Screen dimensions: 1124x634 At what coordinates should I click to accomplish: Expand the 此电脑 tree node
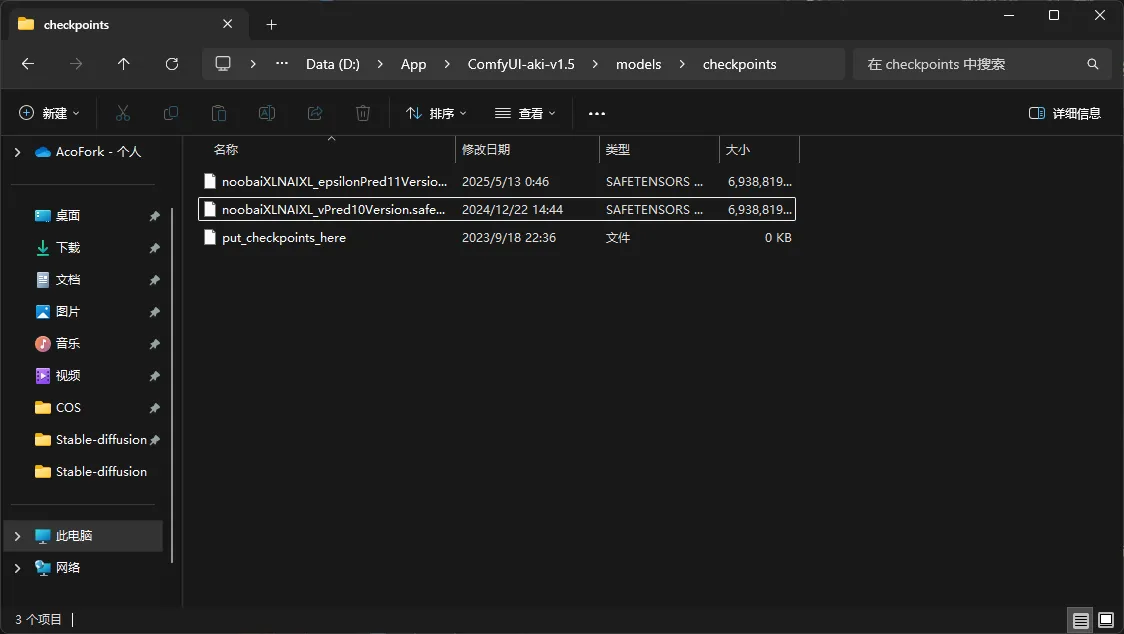point(17,536)
